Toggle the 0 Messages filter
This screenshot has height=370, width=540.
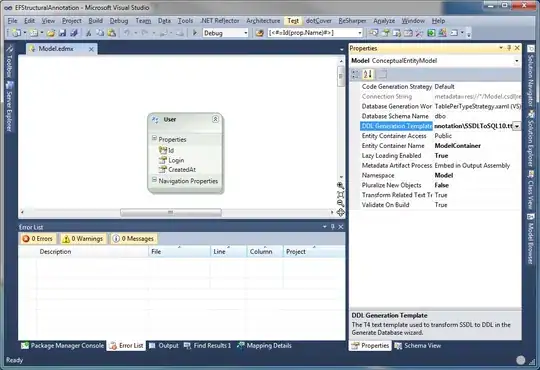pyautogui.click(x=134, y=238)
